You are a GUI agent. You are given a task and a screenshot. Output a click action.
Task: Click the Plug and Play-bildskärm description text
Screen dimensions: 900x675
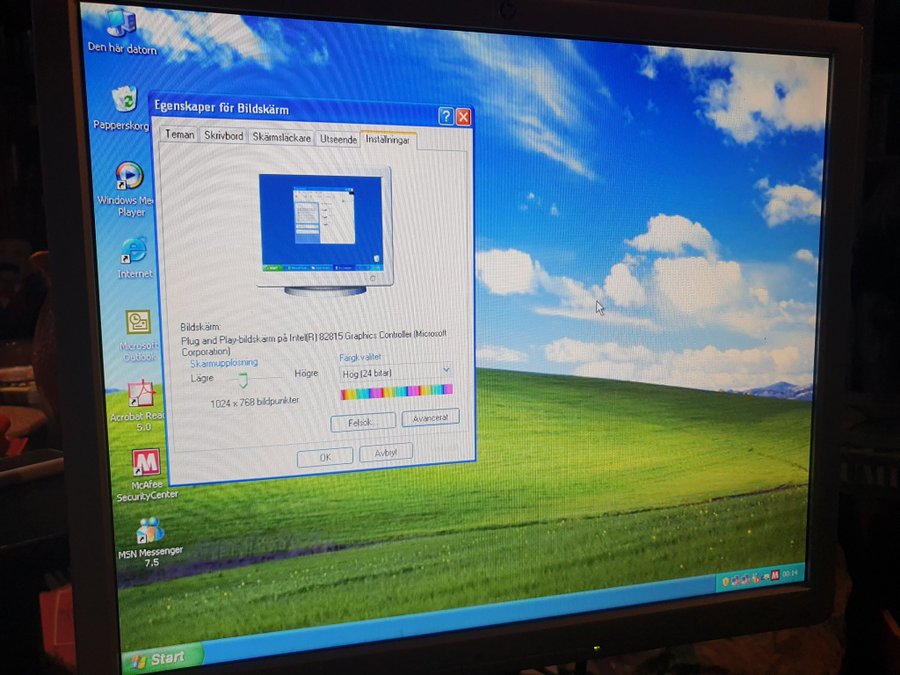[313, 343]
